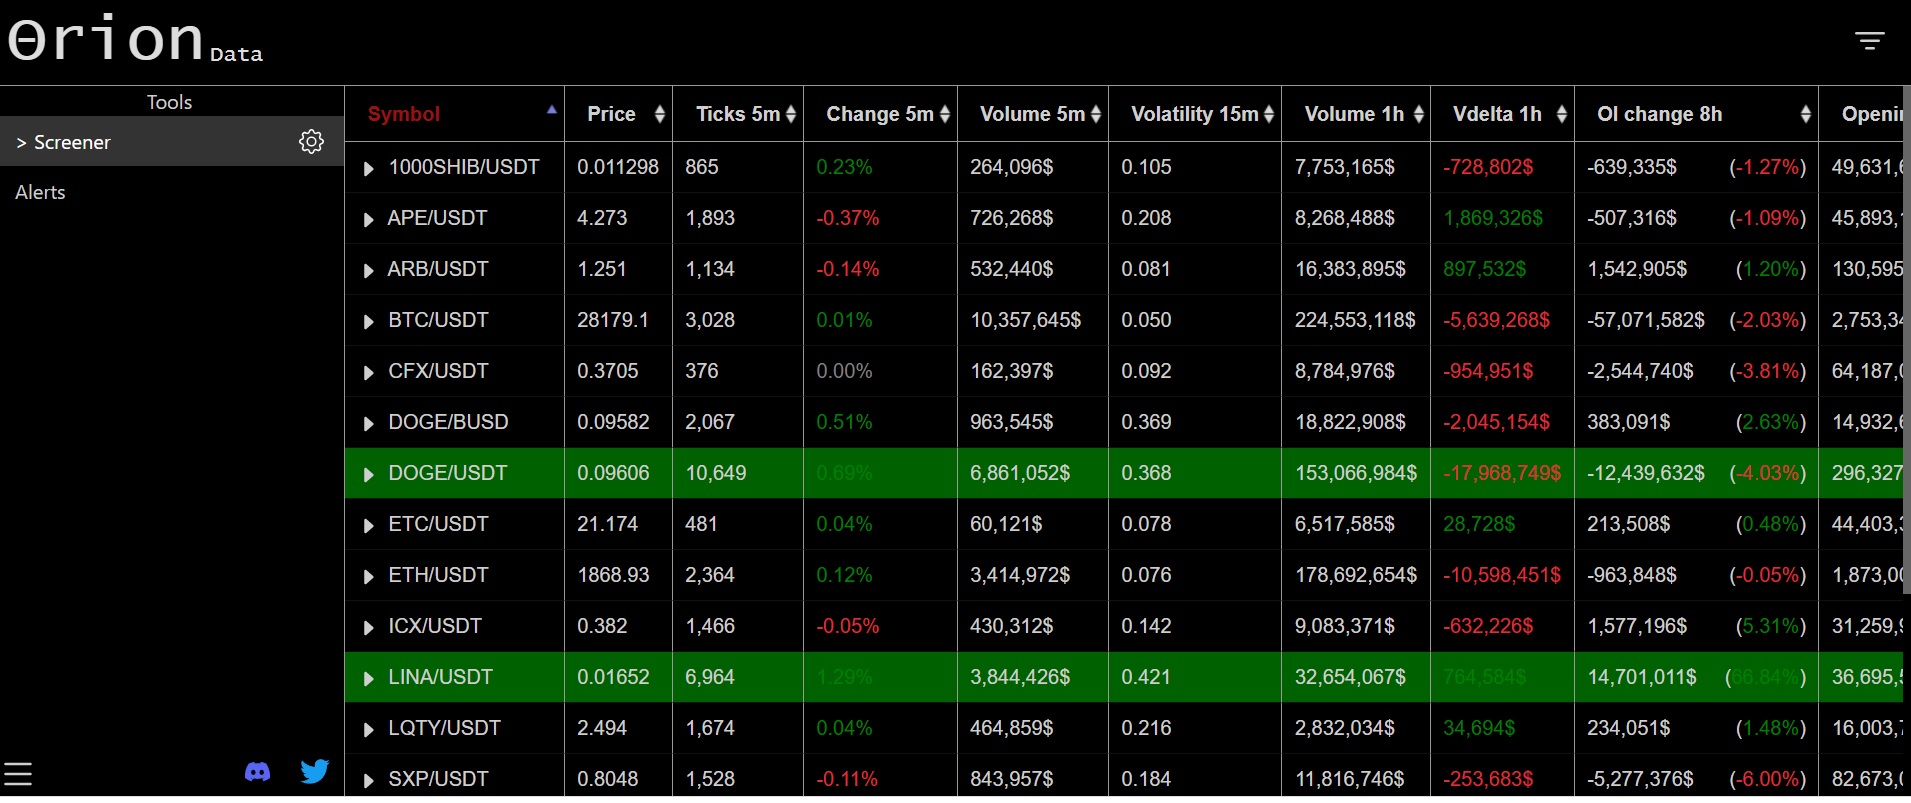Expand the APE/USDT row

pyautogui.click(x=368, y=219)
